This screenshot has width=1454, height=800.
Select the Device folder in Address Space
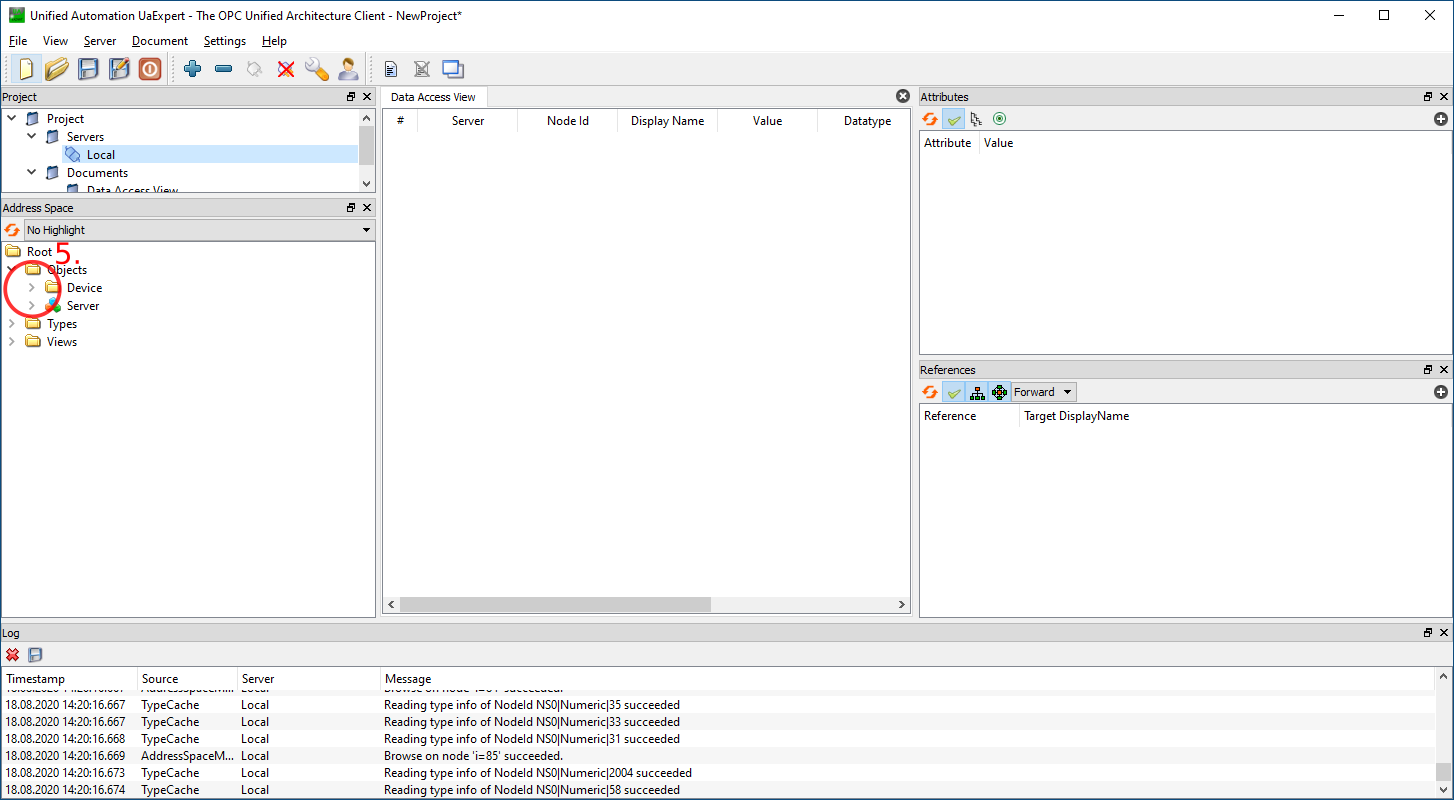[85, 288]
